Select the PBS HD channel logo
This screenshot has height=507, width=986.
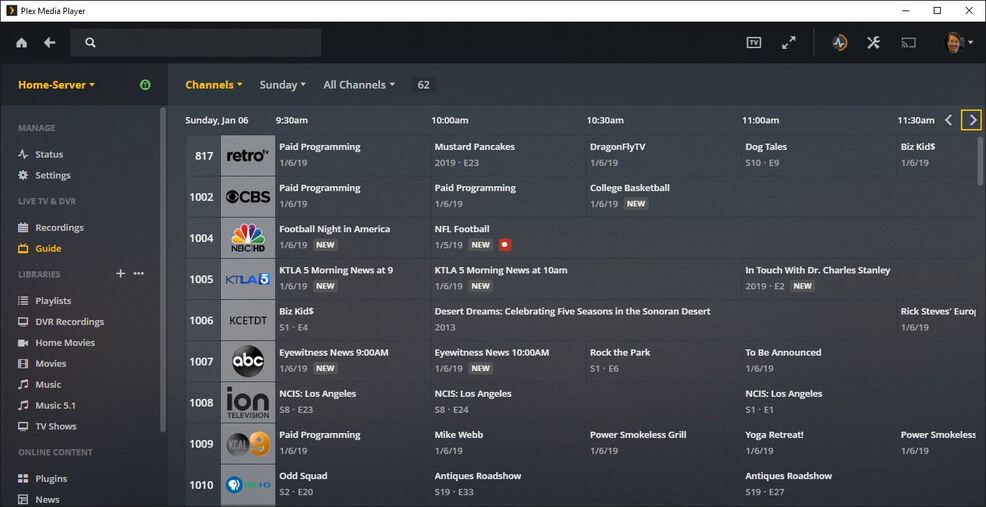point(248,485)
